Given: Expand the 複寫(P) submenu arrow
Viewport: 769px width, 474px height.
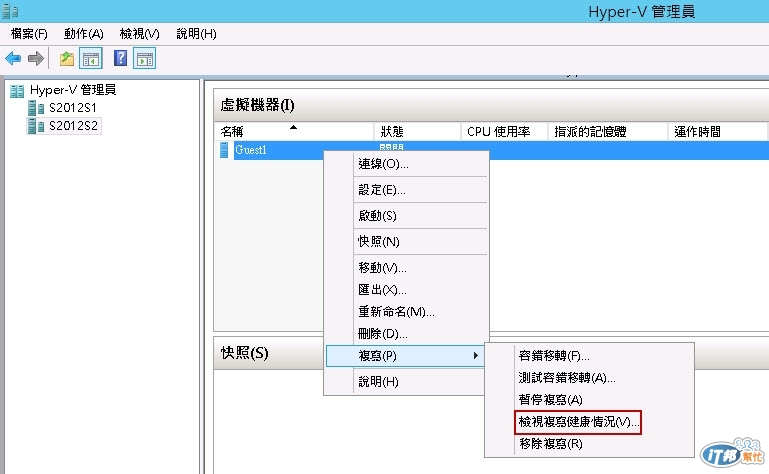Looking at the screenshot, I should coord(475,355).
